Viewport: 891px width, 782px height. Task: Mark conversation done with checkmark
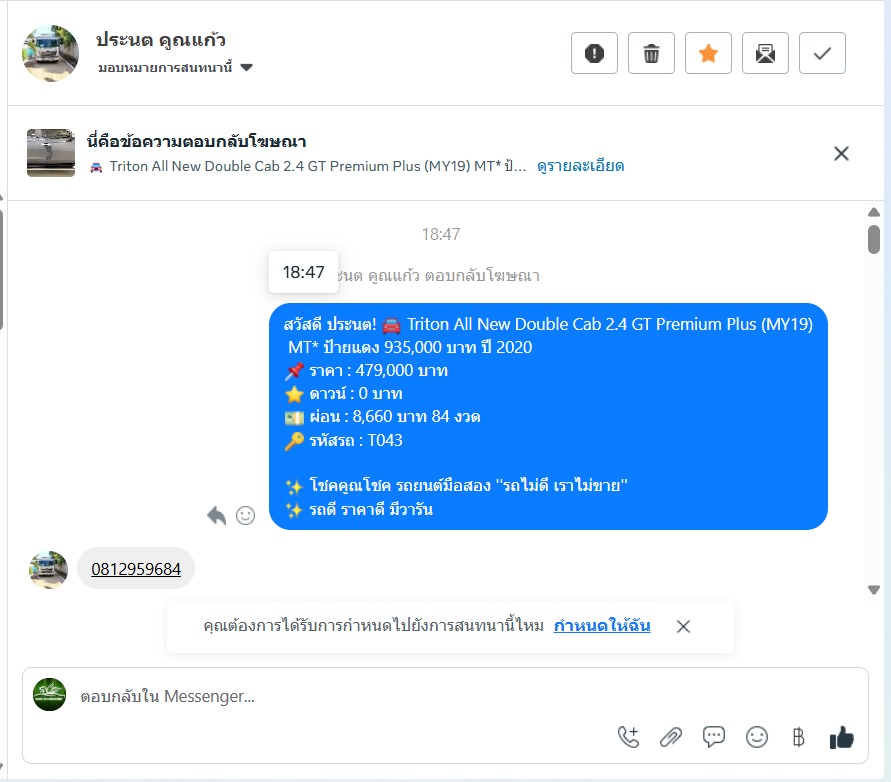tap(822, 53)
